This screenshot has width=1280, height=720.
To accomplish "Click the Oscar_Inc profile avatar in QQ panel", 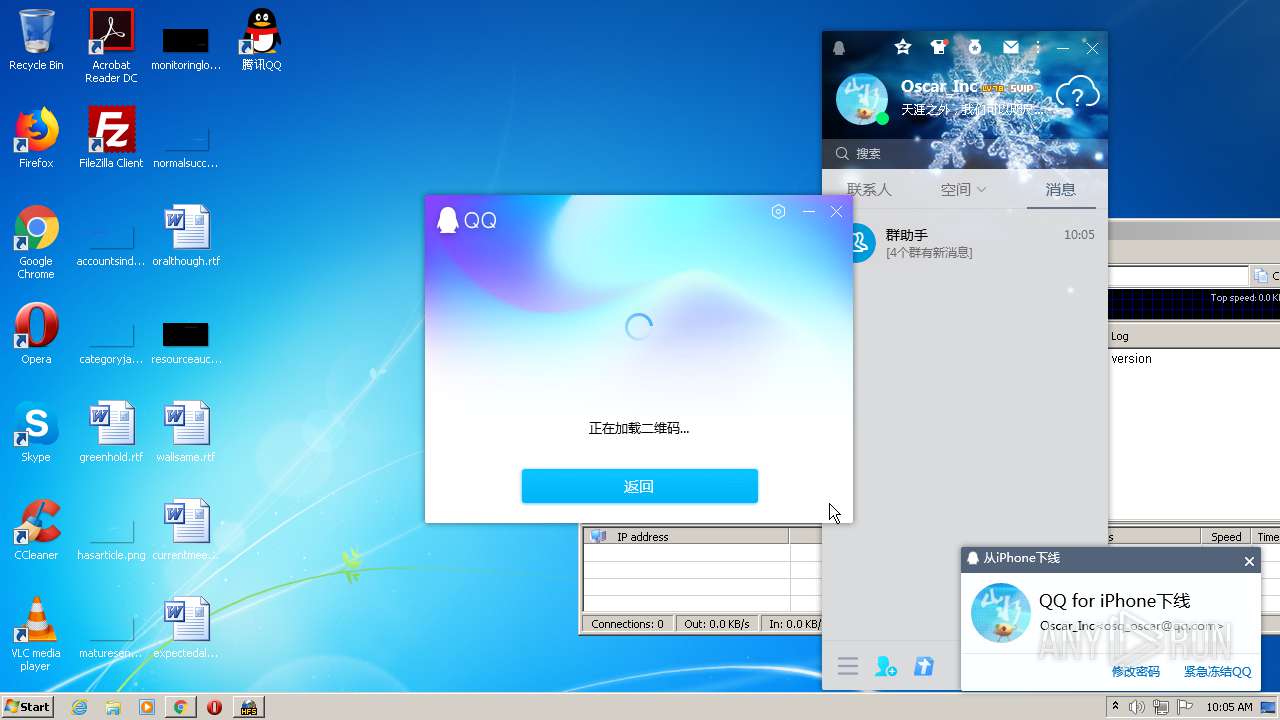I will point(861,99).
